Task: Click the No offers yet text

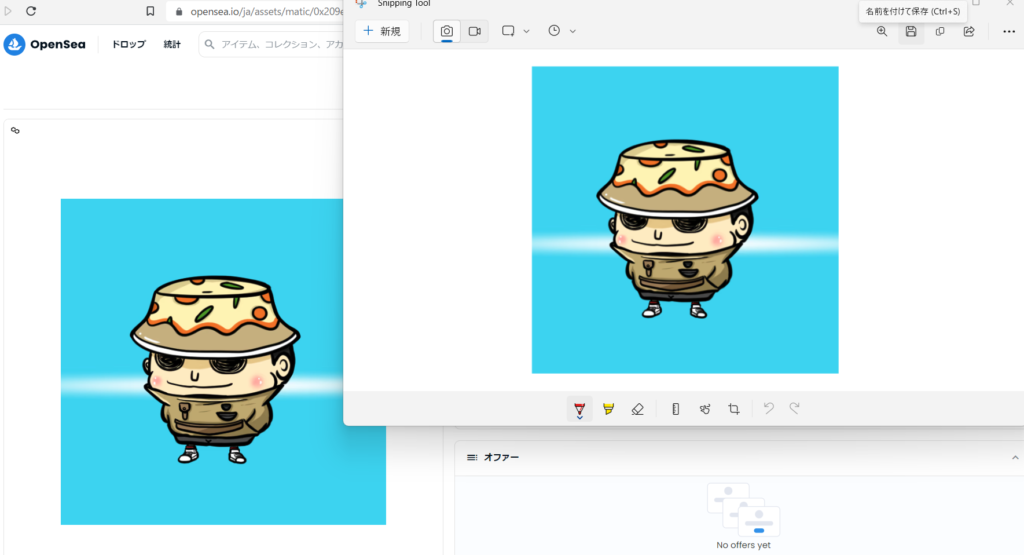Action: [x=743, y=545]
